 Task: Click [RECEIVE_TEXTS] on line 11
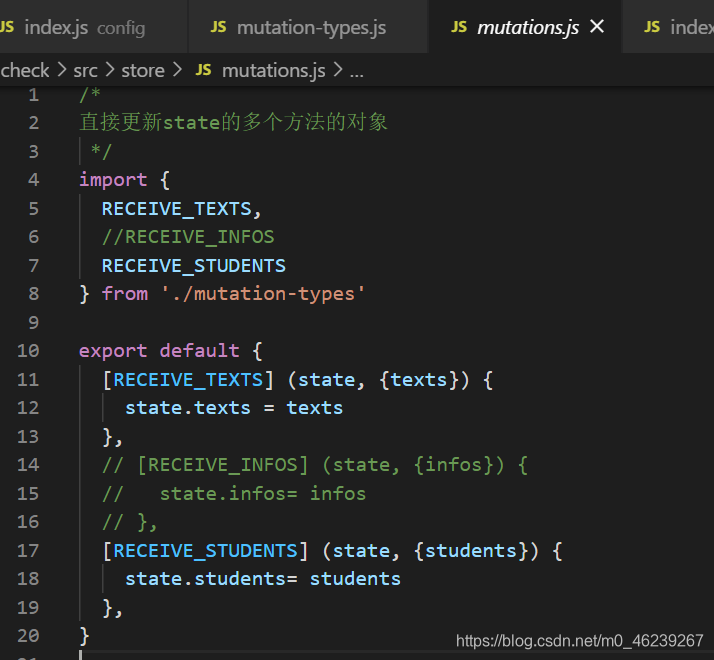click(x=188, y=380)
